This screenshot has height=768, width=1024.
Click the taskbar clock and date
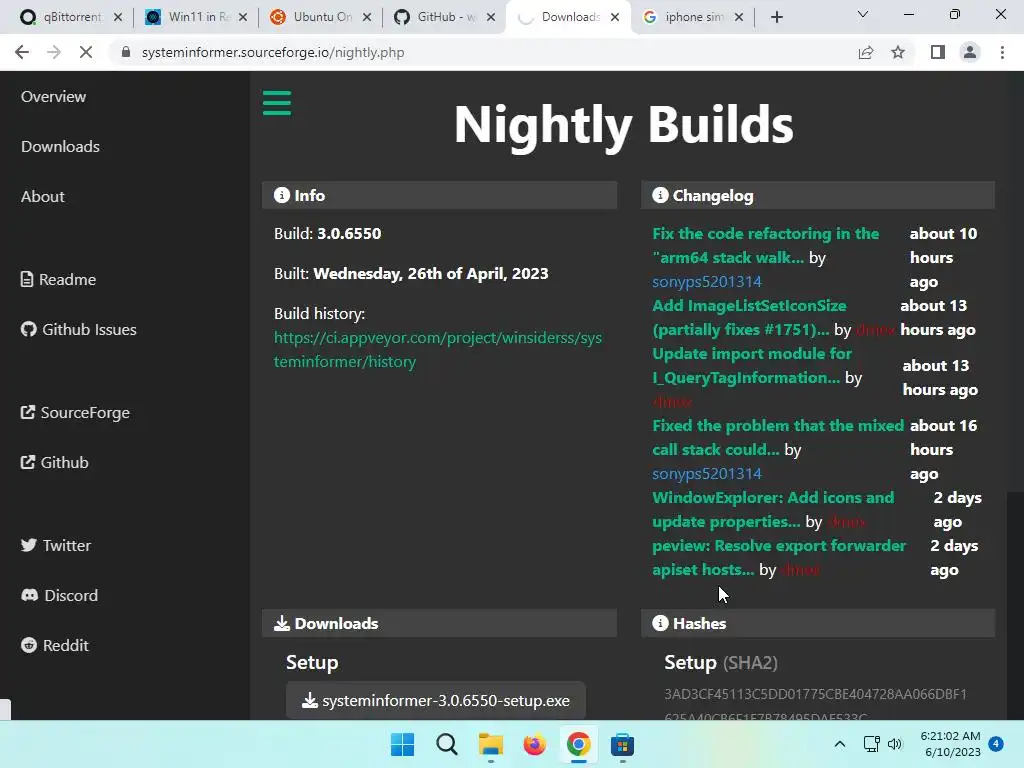coord(950,744)
